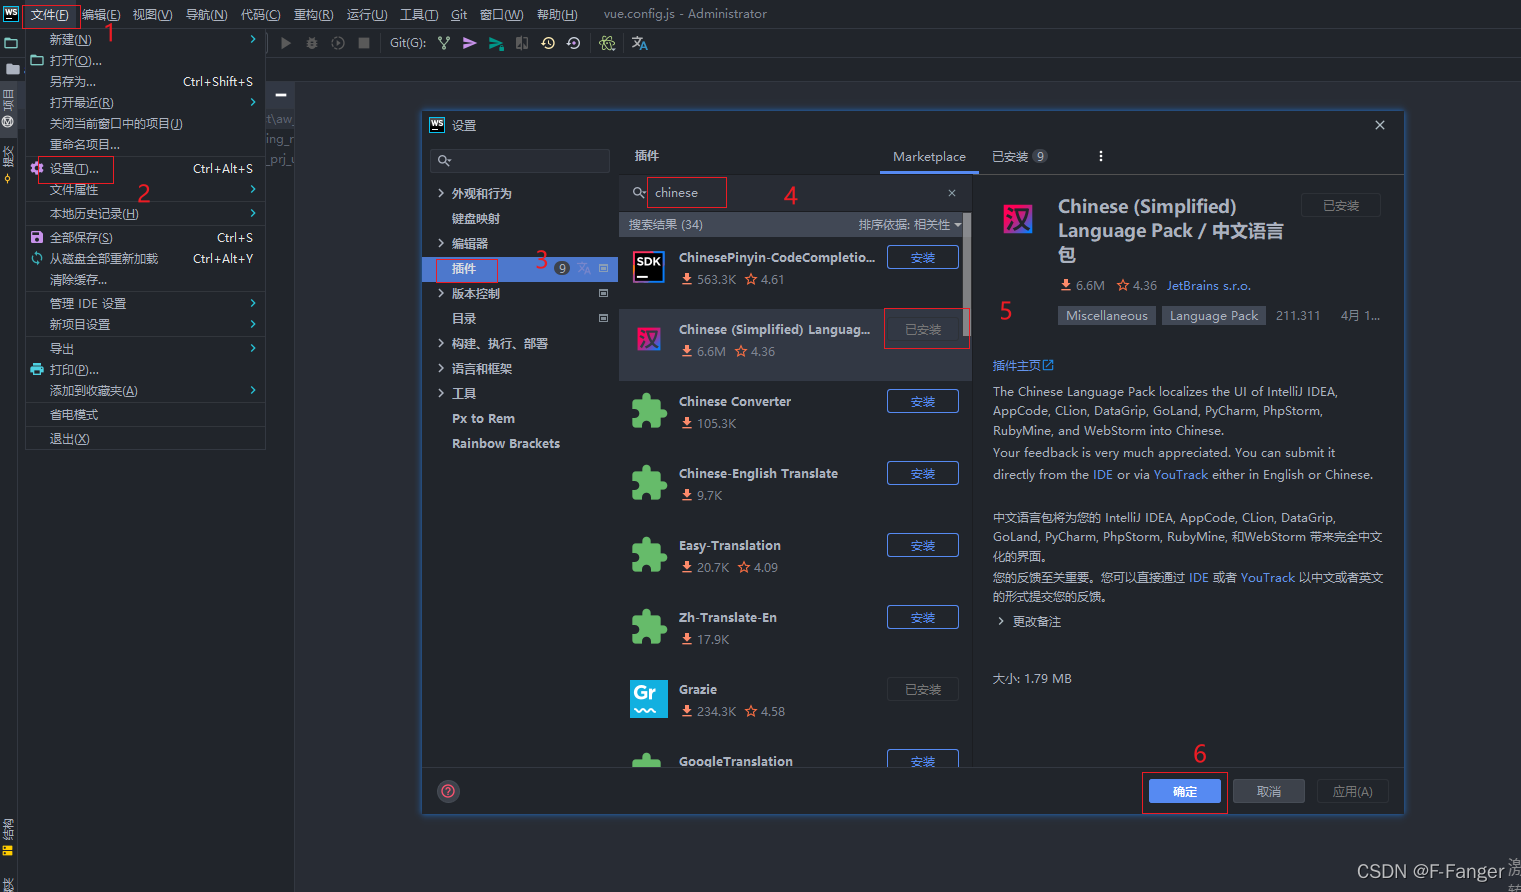Viewport: 1521px width, 892px height.
Task: Click 确定 to confirm settings
Action: click(1185, 791)
